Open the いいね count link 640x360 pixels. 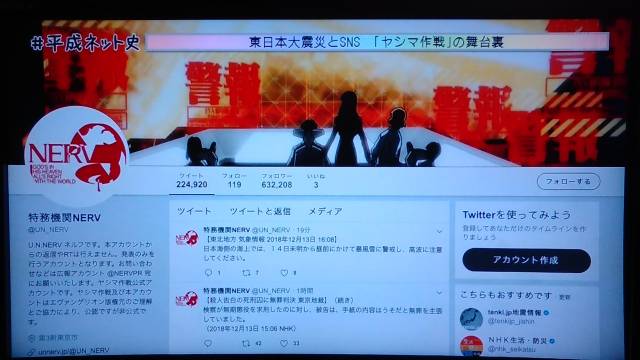pyautogui.click(x=316, y=180)
